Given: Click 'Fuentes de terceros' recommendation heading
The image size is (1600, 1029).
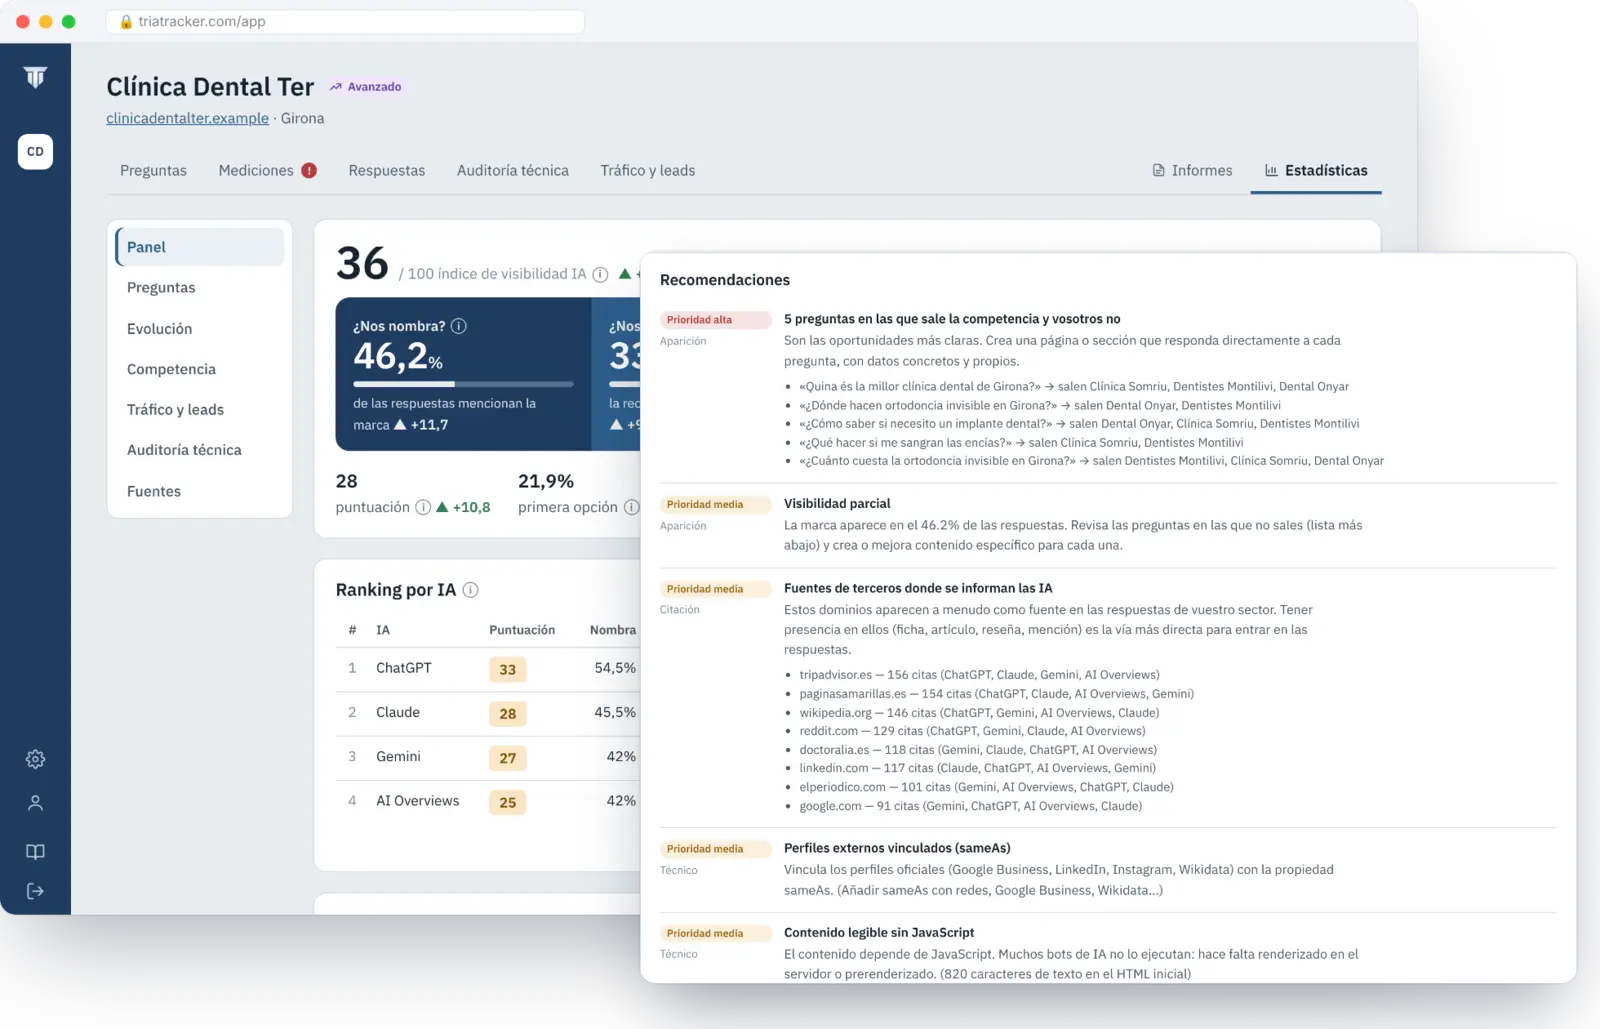Looking at the screenshot, I should click(x=918, y=588).
